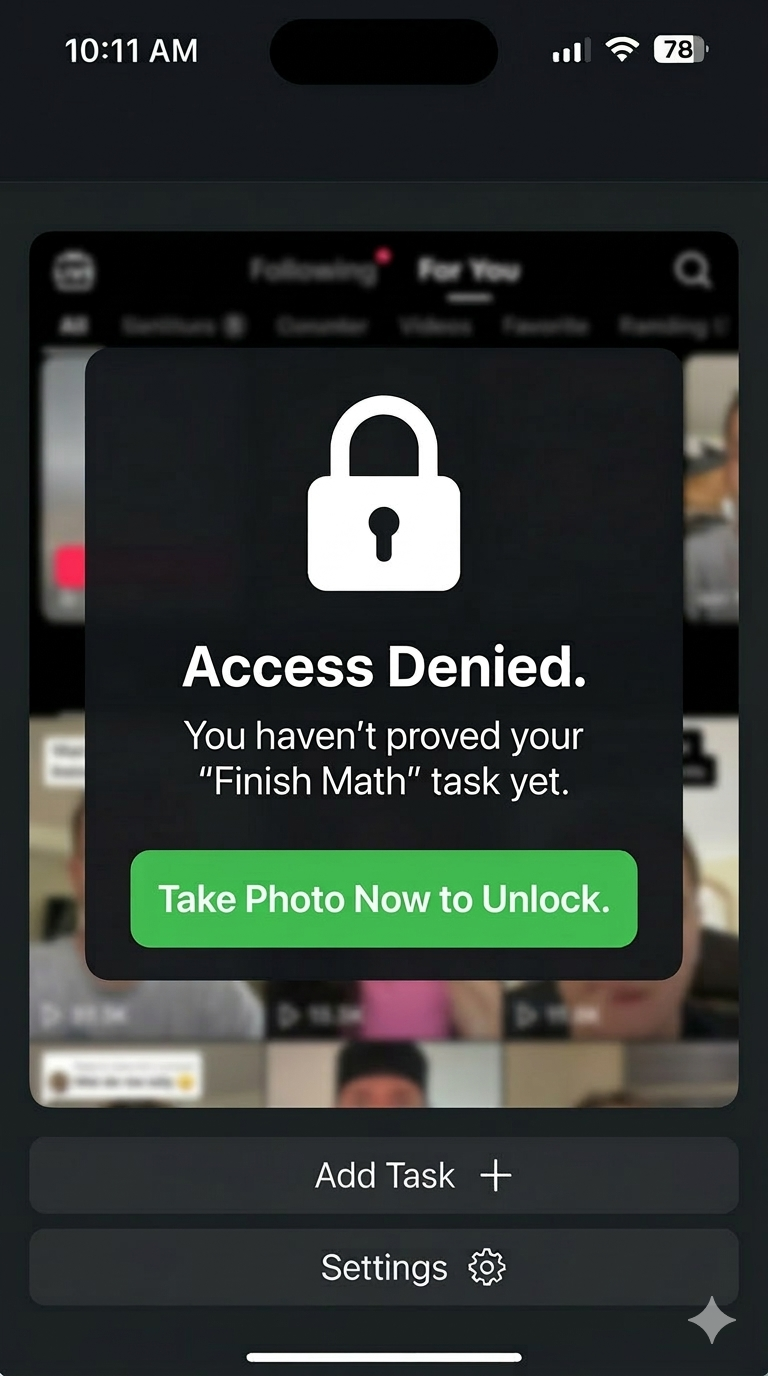Switch to the blurred Following tab
The width and height of the screenshot is (768, 1376).
coord(313,270)
